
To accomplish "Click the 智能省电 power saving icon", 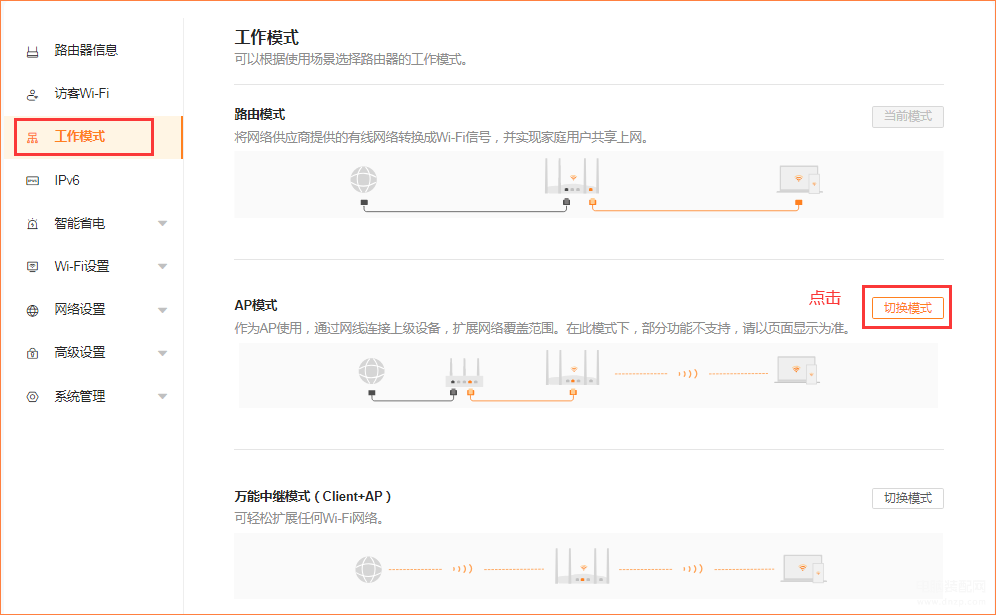I will click(32, 224).
